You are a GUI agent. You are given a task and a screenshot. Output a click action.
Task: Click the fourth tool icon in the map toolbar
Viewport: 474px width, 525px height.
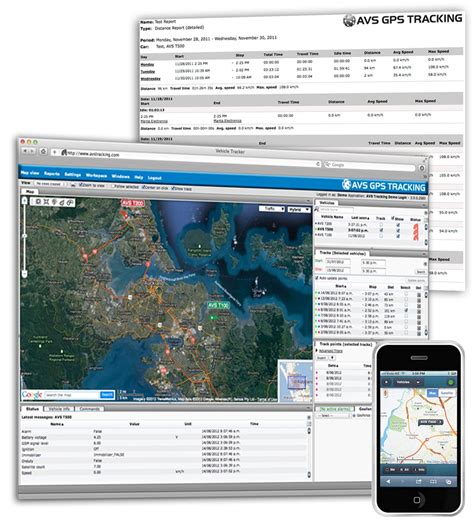[62, 202]
